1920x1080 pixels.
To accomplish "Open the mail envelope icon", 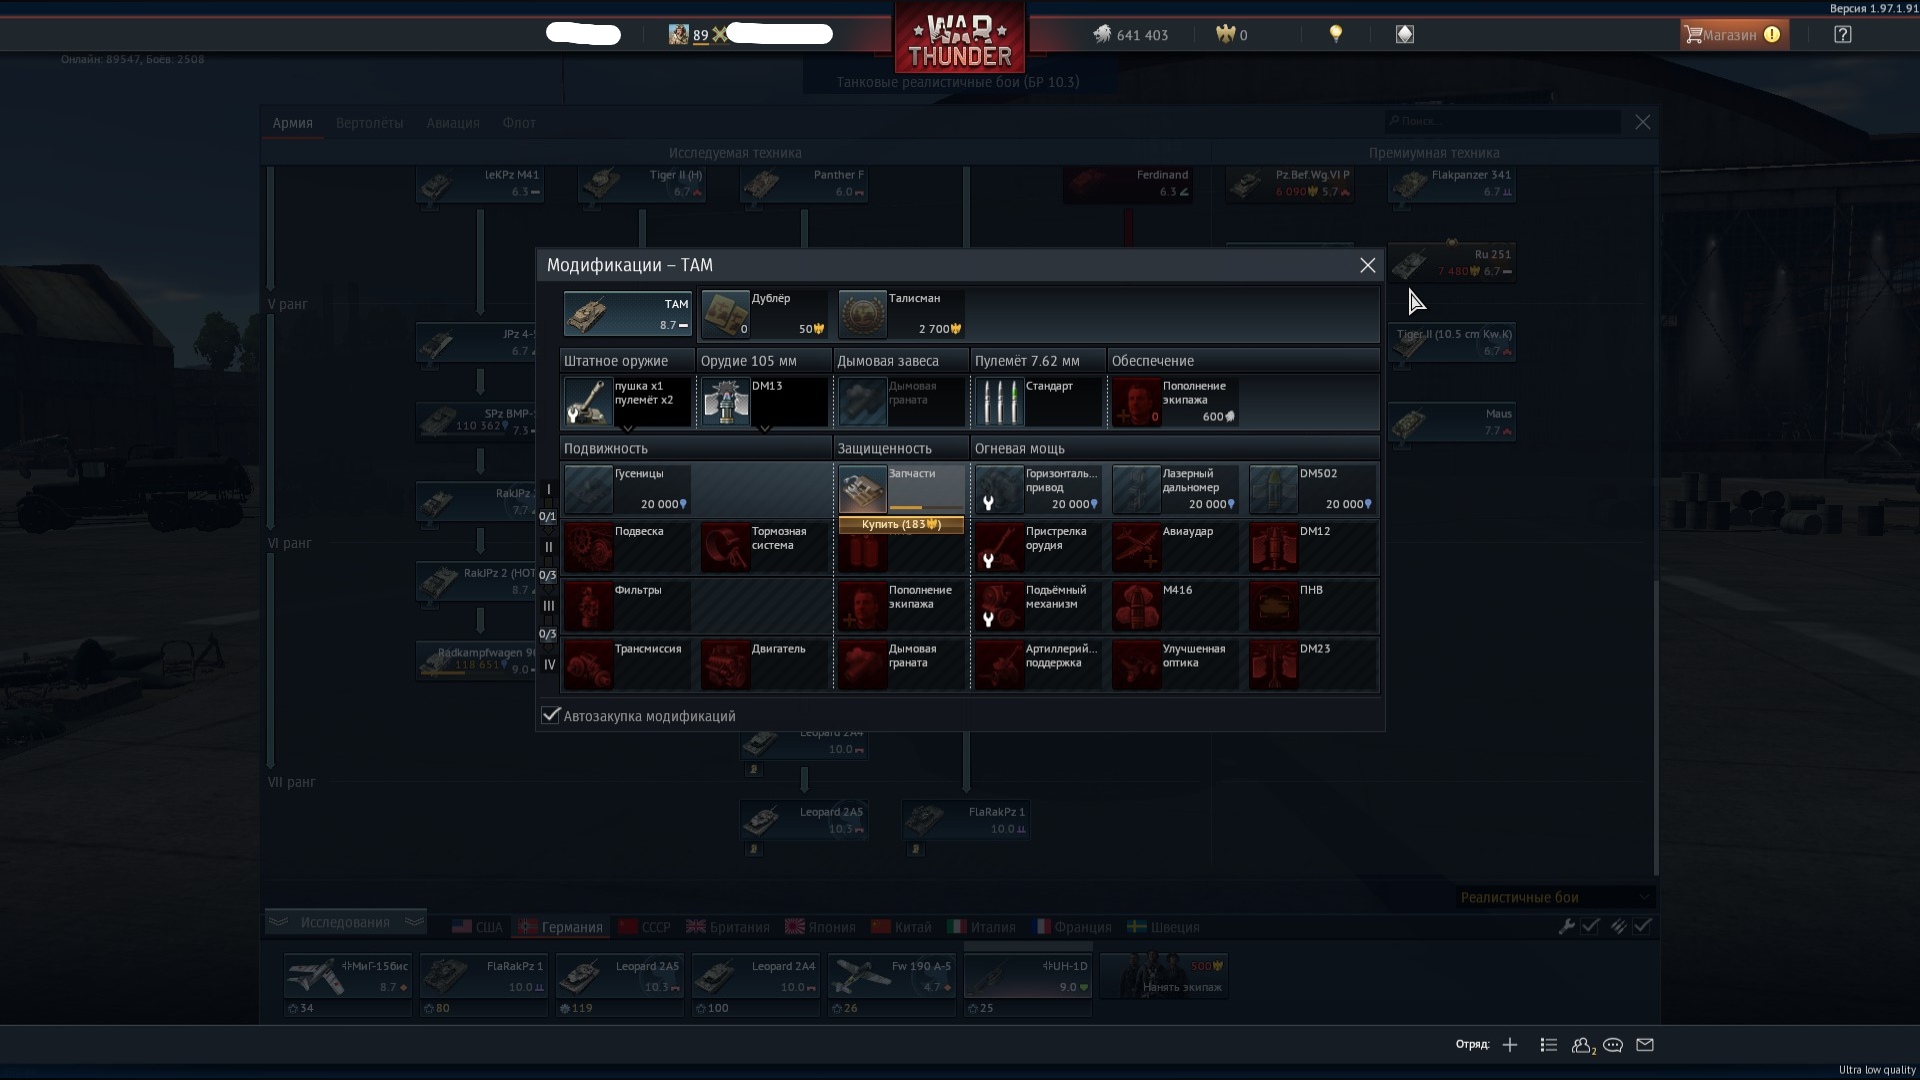I will coord(1645,1045).
